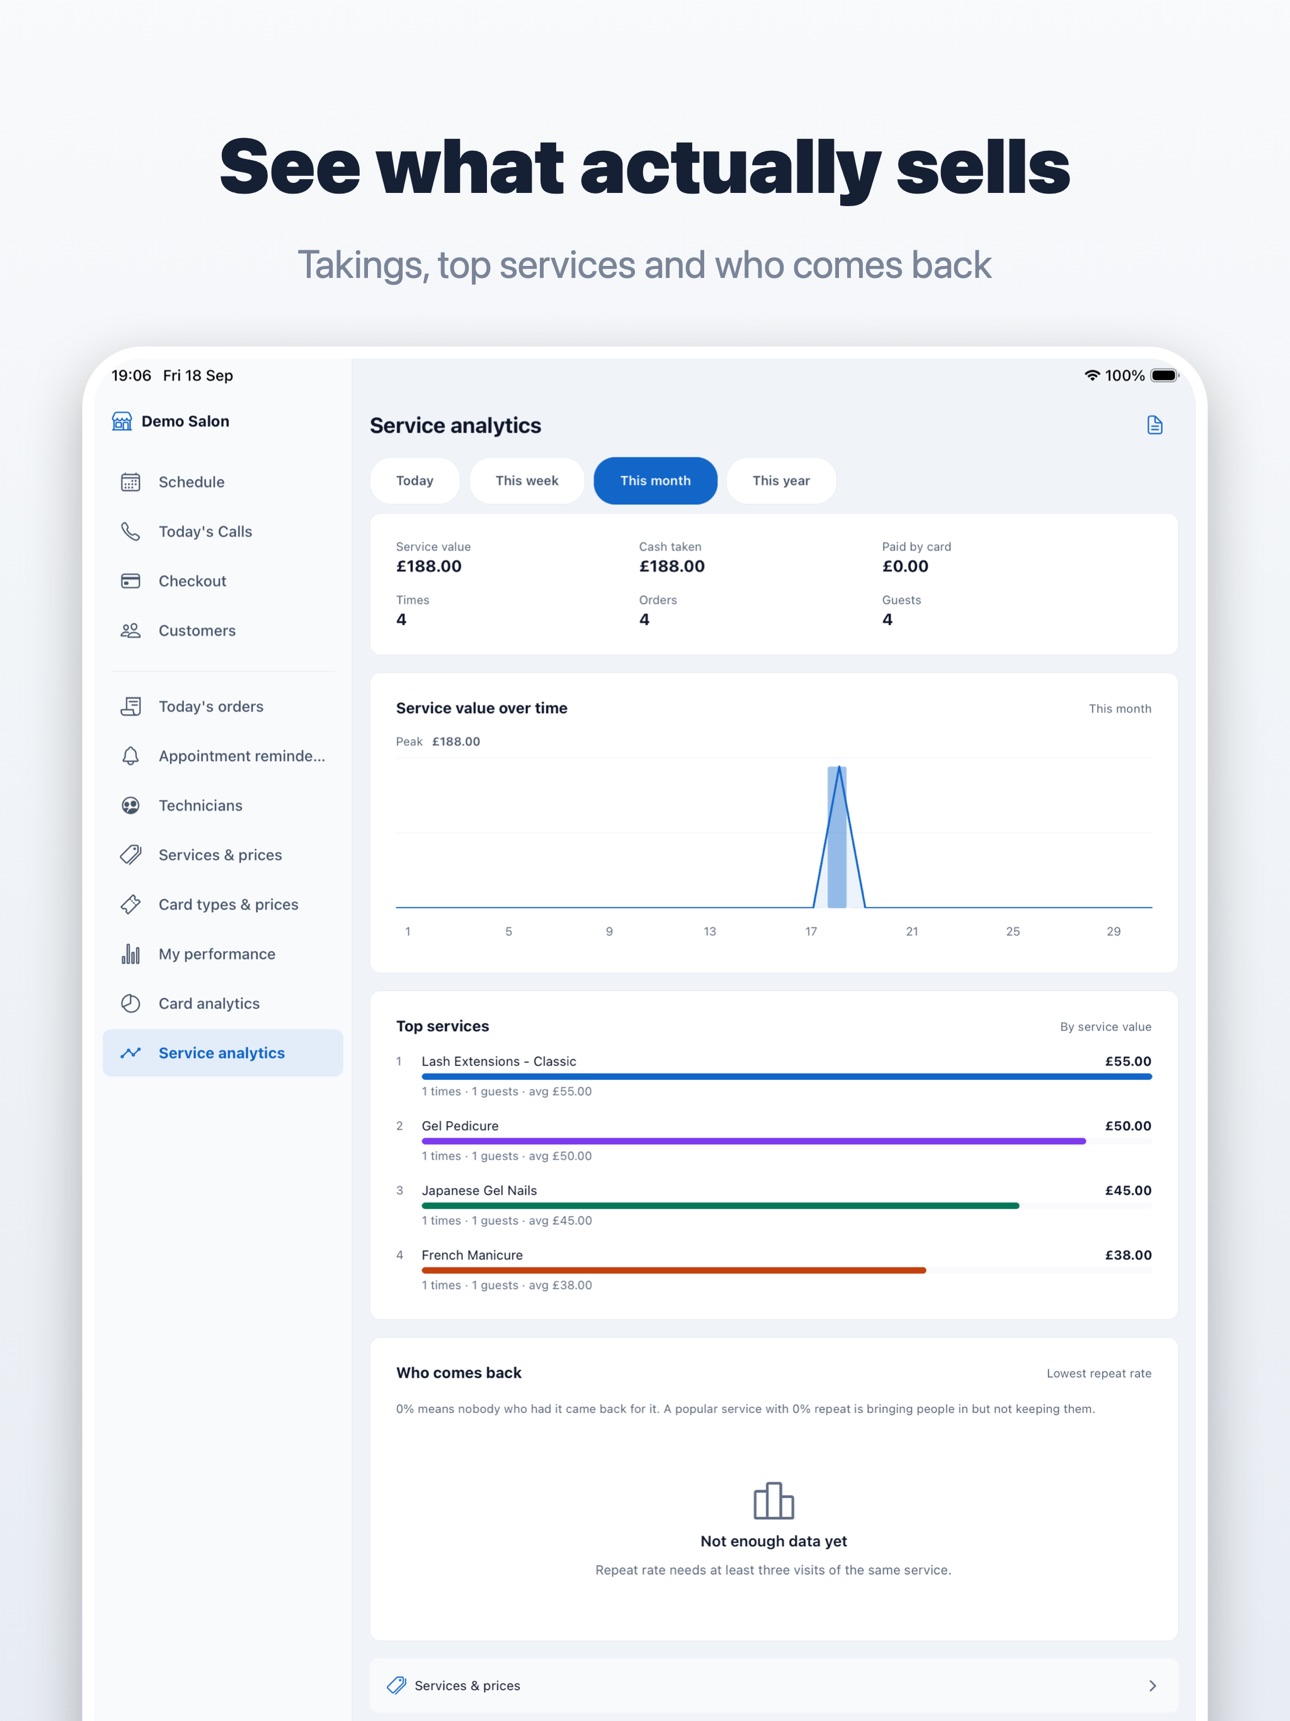Click the Customers people icon
The width and height of the screenshot is (1290, 1721).
tap(131, 631)
